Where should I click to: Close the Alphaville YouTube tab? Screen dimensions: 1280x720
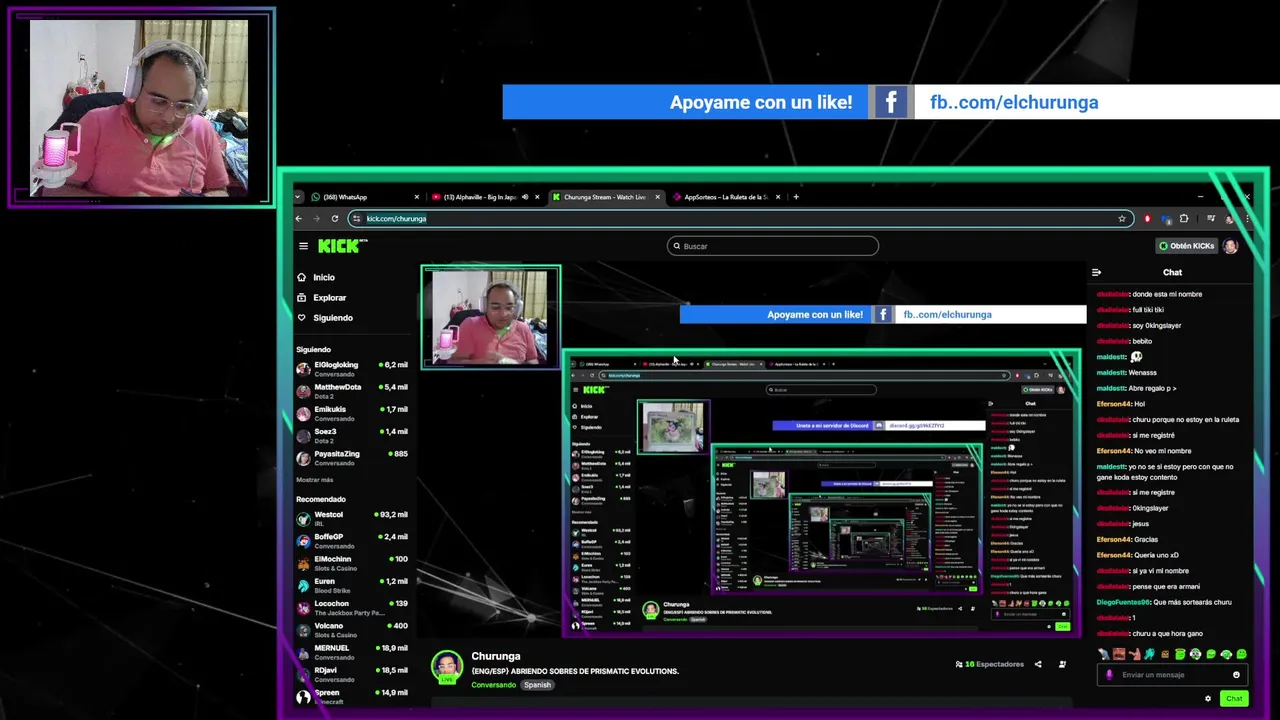pyautogui.click(x=537, y=197)
